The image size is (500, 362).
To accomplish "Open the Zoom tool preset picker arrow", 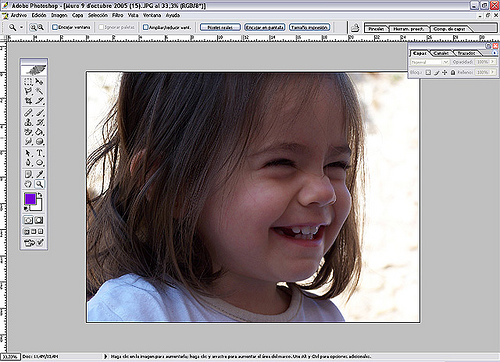I will 22,27.
